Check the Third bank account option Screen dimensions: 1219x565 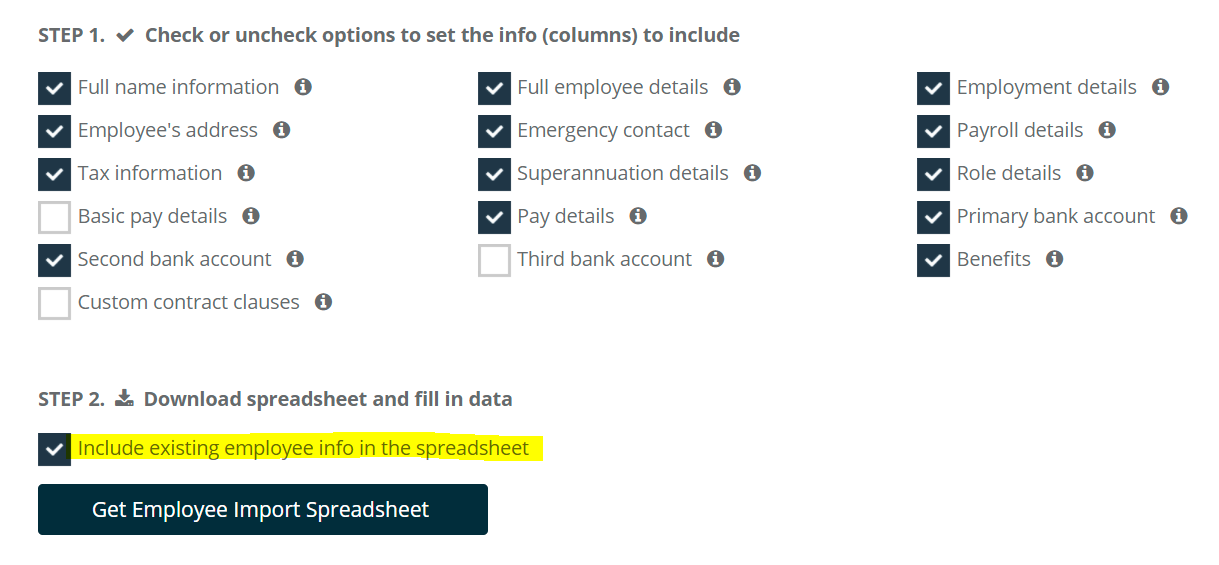pos(494,260)
